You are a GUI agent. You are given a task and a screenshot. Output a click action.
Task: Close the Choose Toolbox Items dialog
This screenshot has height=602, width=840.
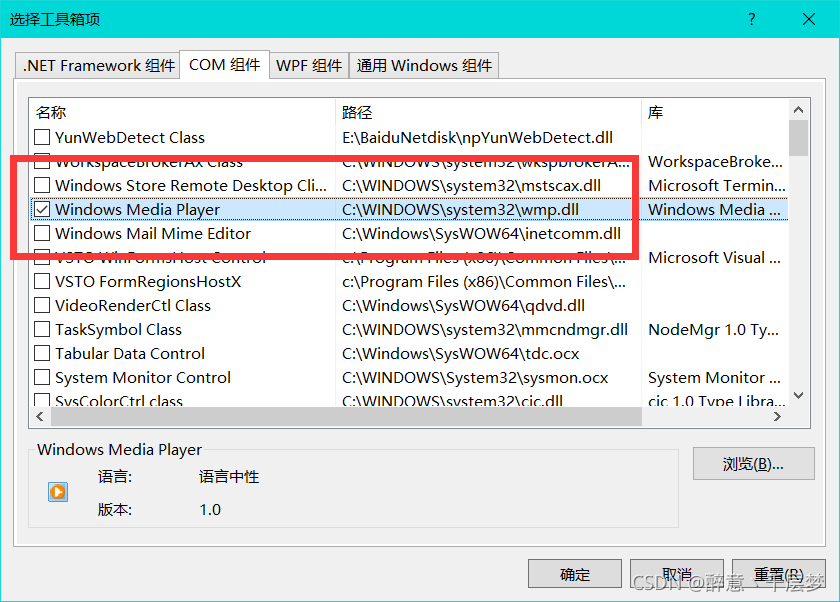click(x=809, y=19)
